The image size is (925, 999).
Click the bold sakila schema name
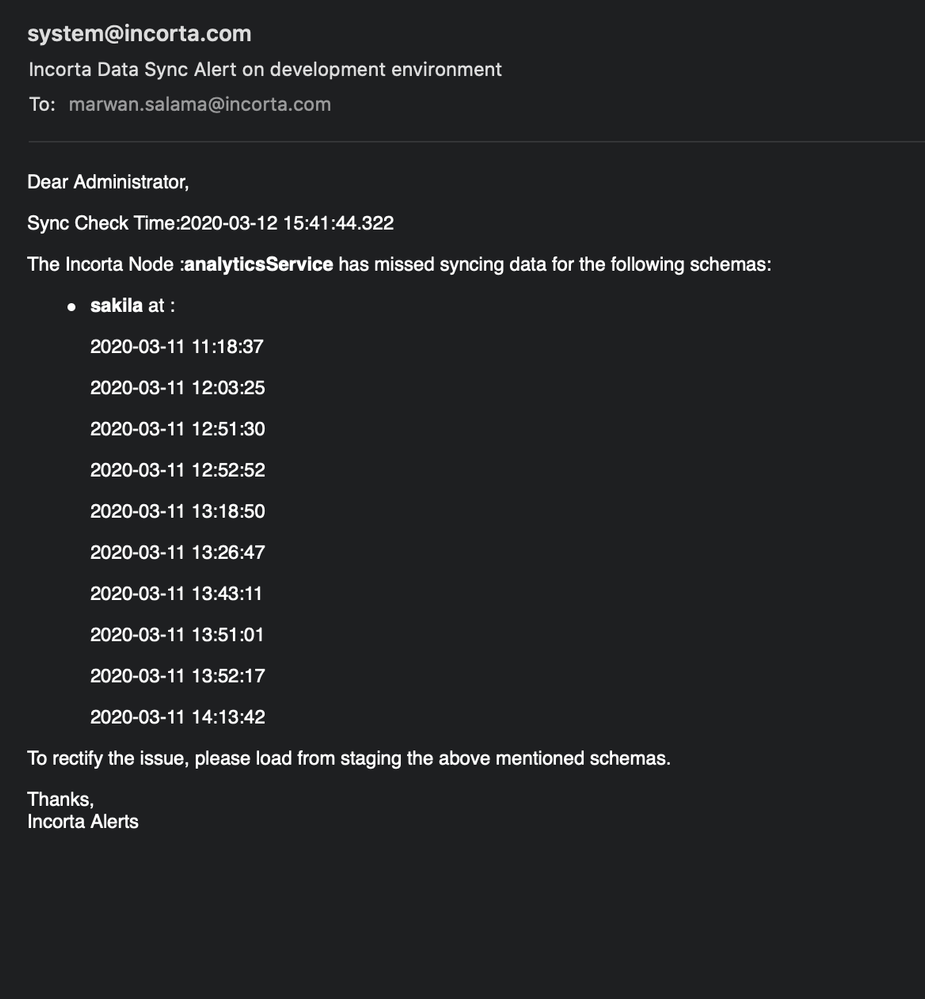(x=116, y=306)
